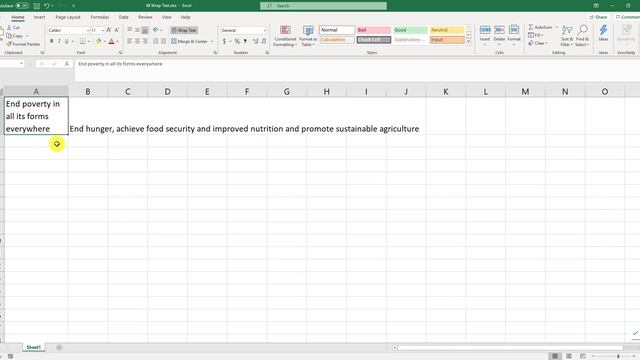Image resolution: width=640 pixels, height=360 pixels.
Task: Open Conditional Formatting menu
Action: (x=285, y=36)
